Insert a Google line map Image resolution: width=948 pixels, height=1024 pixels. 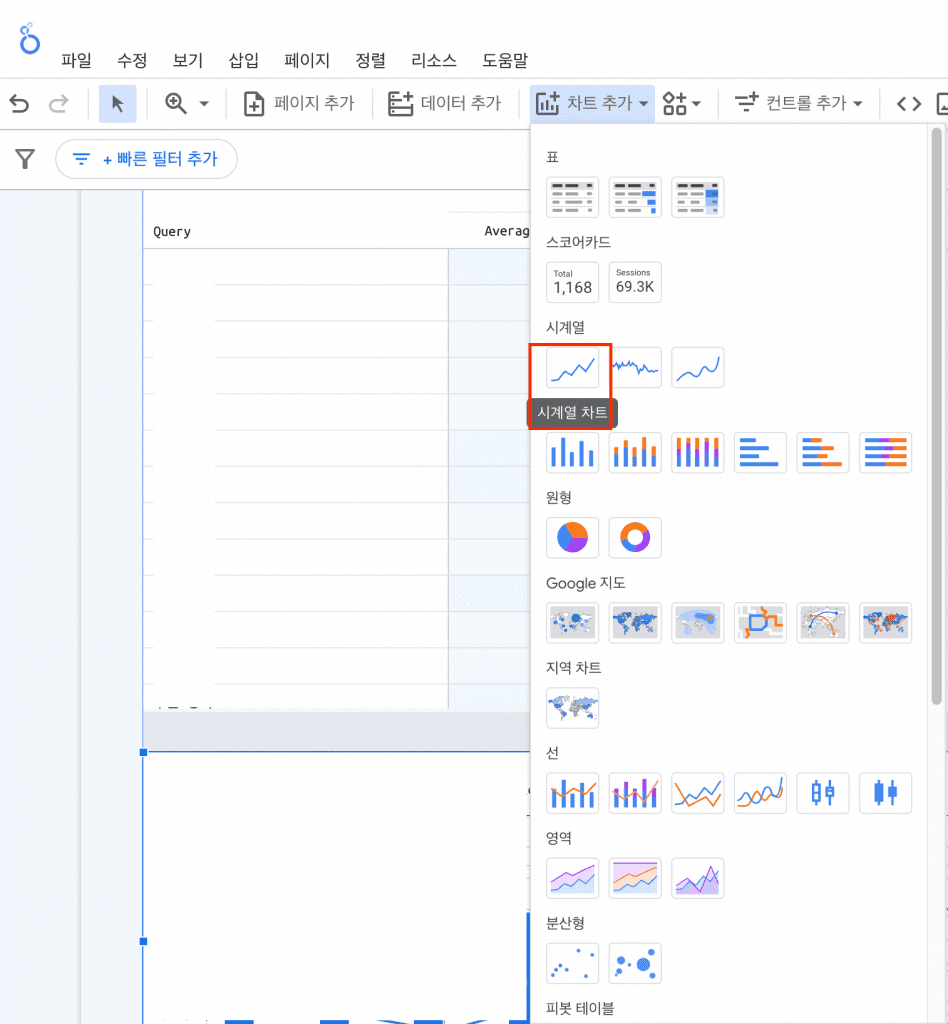[x=761, y=623]
